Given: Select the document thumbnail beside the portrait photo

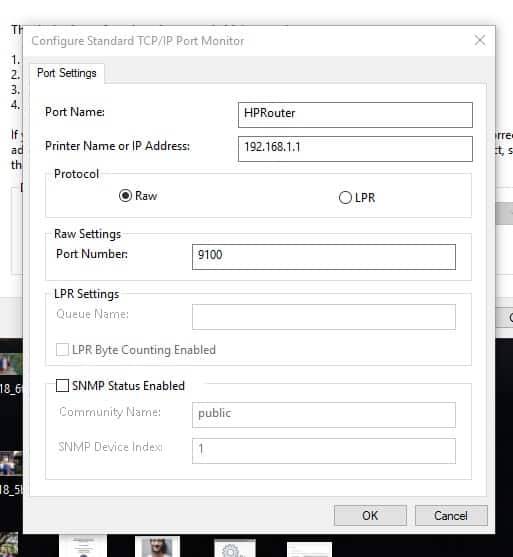Looking at the screenshot, I should coord(83,546).
